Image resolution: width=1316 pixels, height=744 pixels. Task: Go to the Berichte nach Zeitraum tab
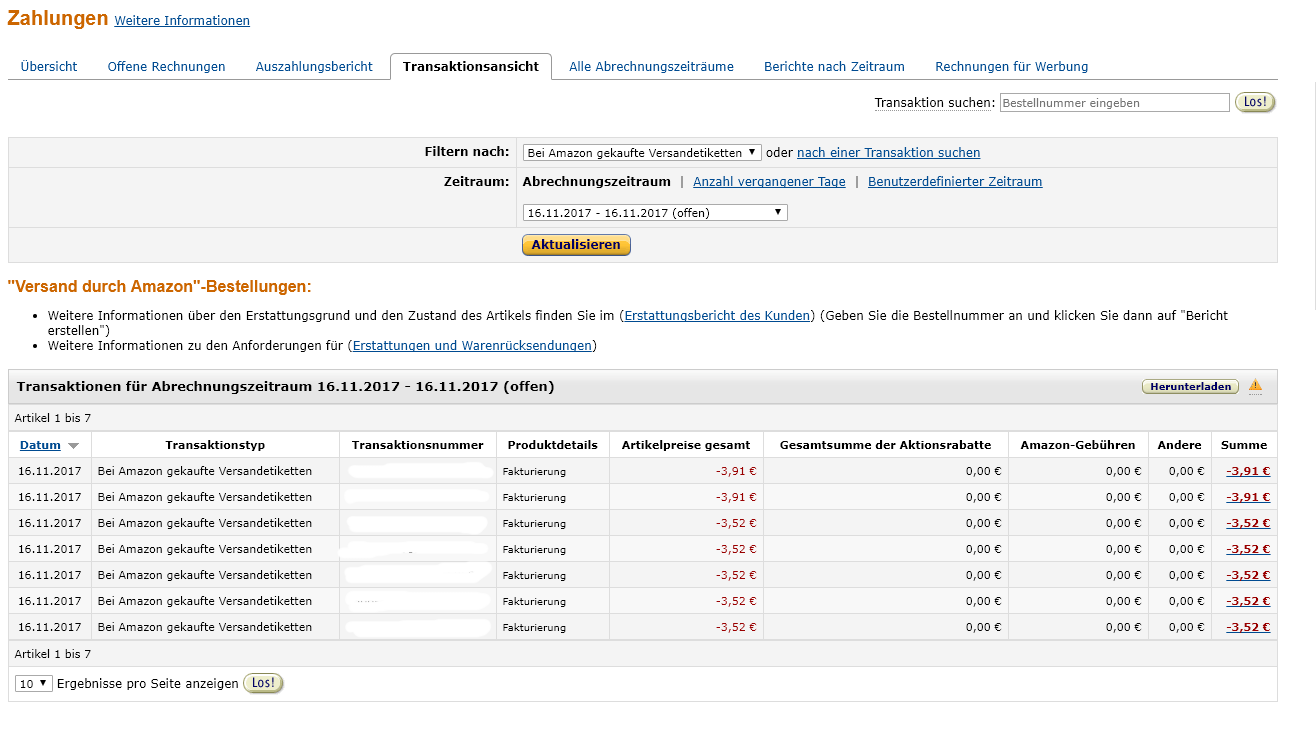[834, 67]
